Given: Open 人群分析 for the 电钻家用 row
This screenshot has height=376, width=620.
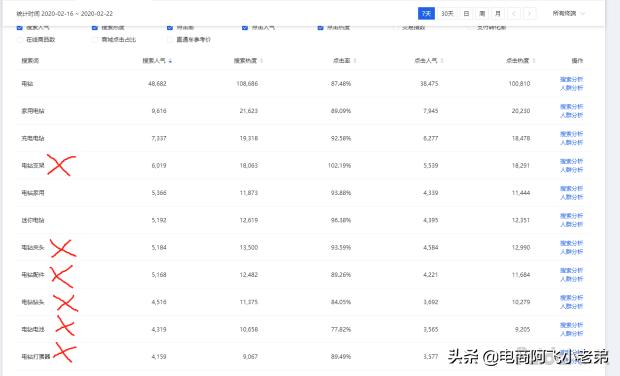Looking at the screenshot, I should click(x=571, y=197).
